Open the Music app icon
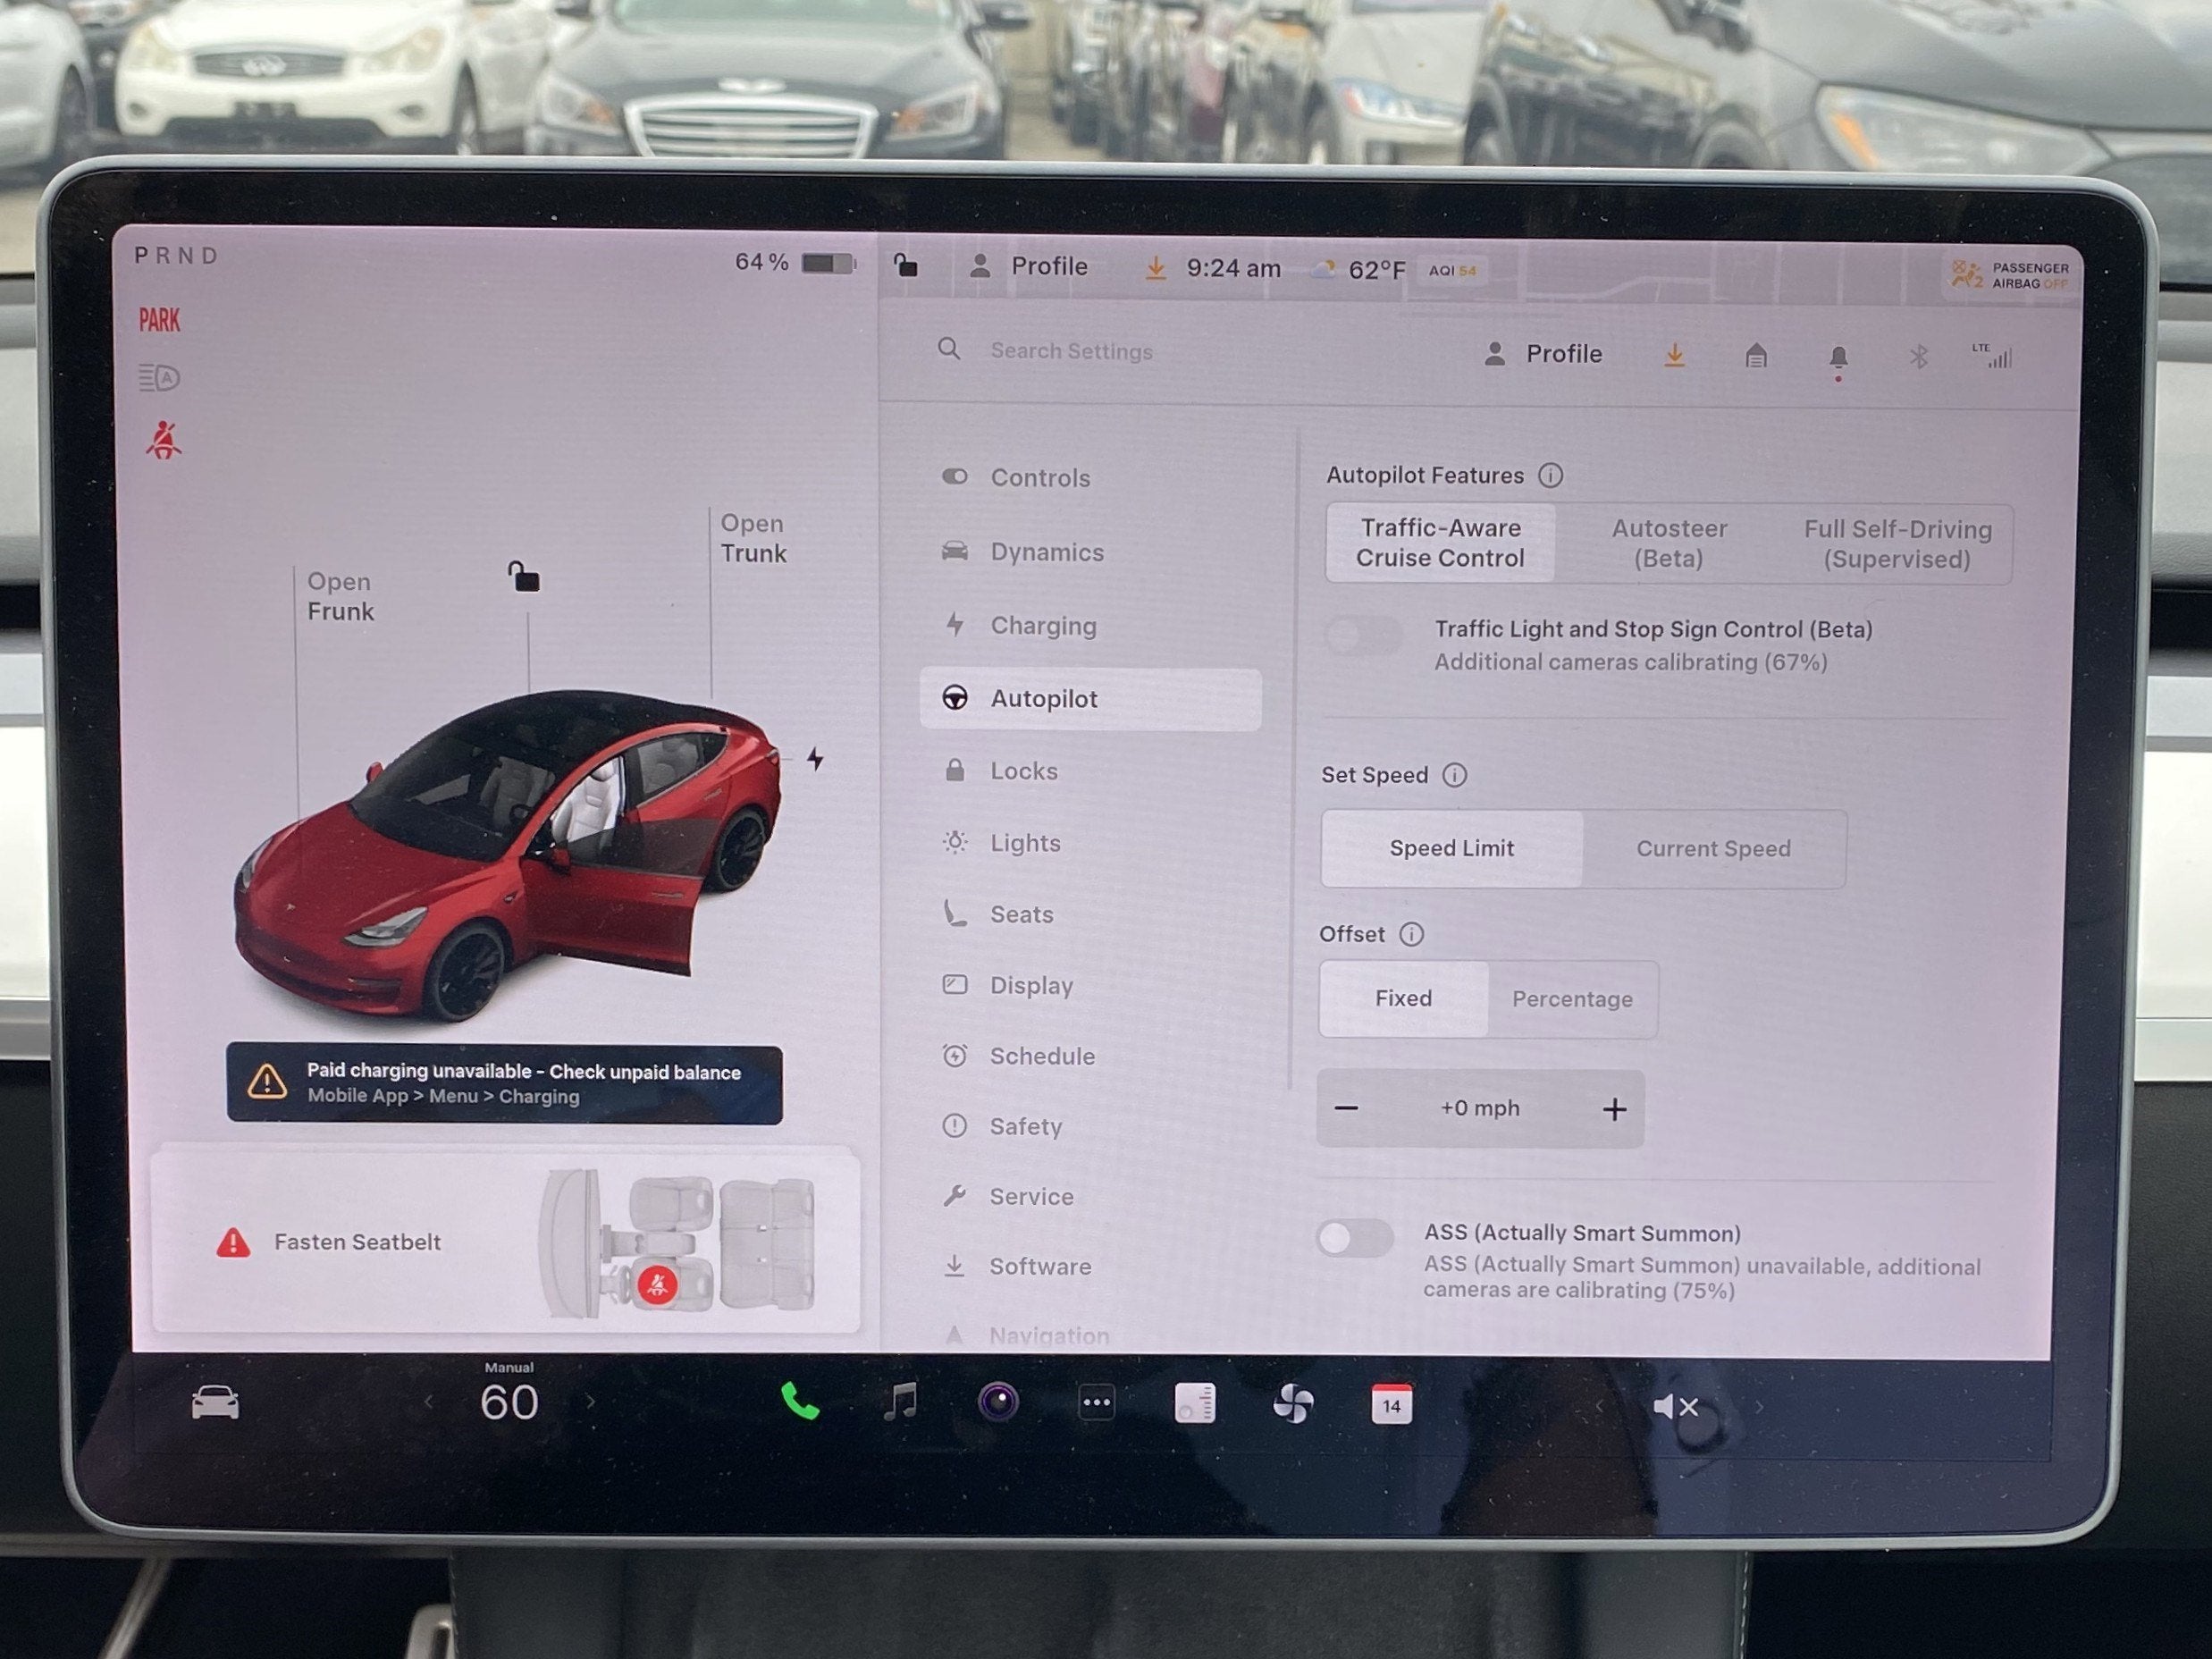Screen dimensions: 2212x1659 900,1402
